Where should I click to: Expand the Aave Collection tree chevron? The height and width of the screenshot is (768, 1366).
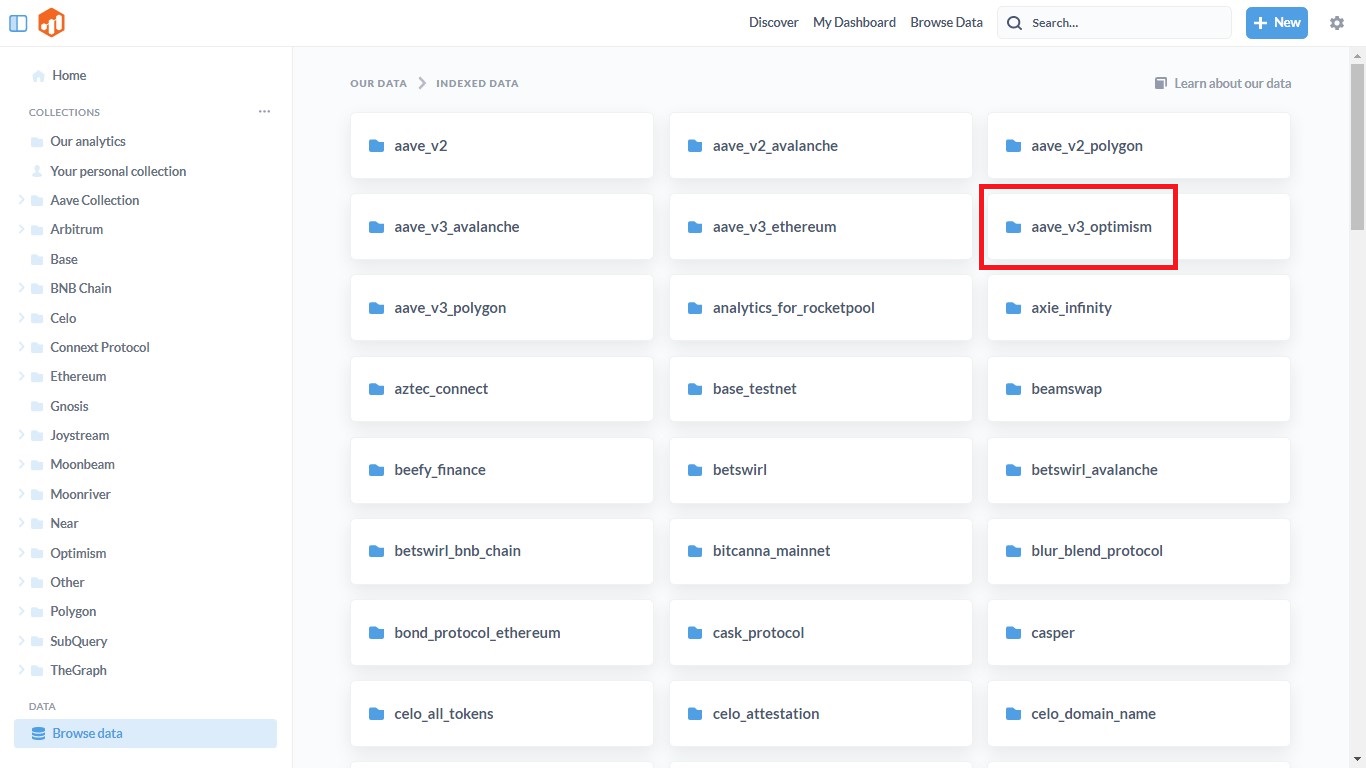click(x=21, y=200)
